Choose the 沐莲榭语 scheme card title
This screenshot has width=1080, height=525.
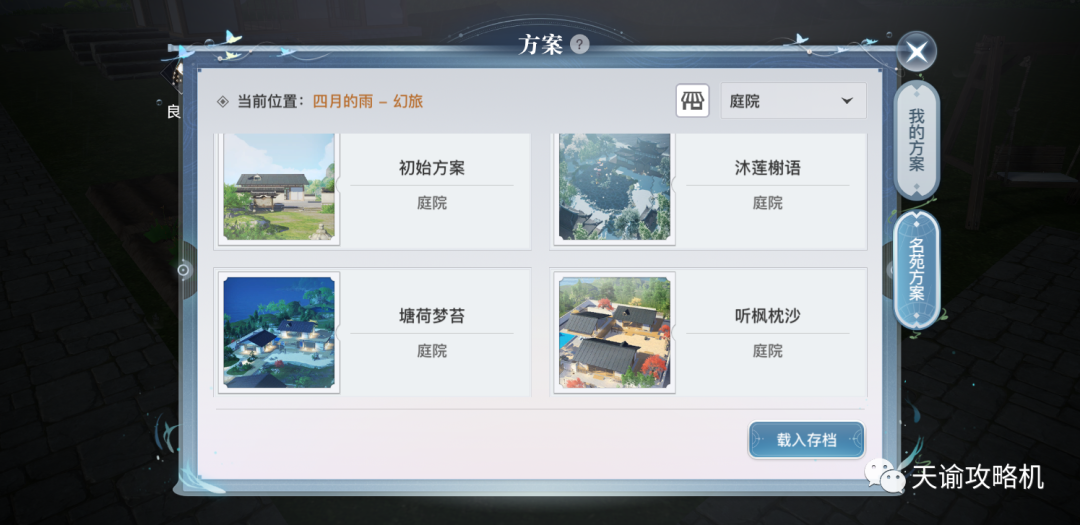[767, 168]
